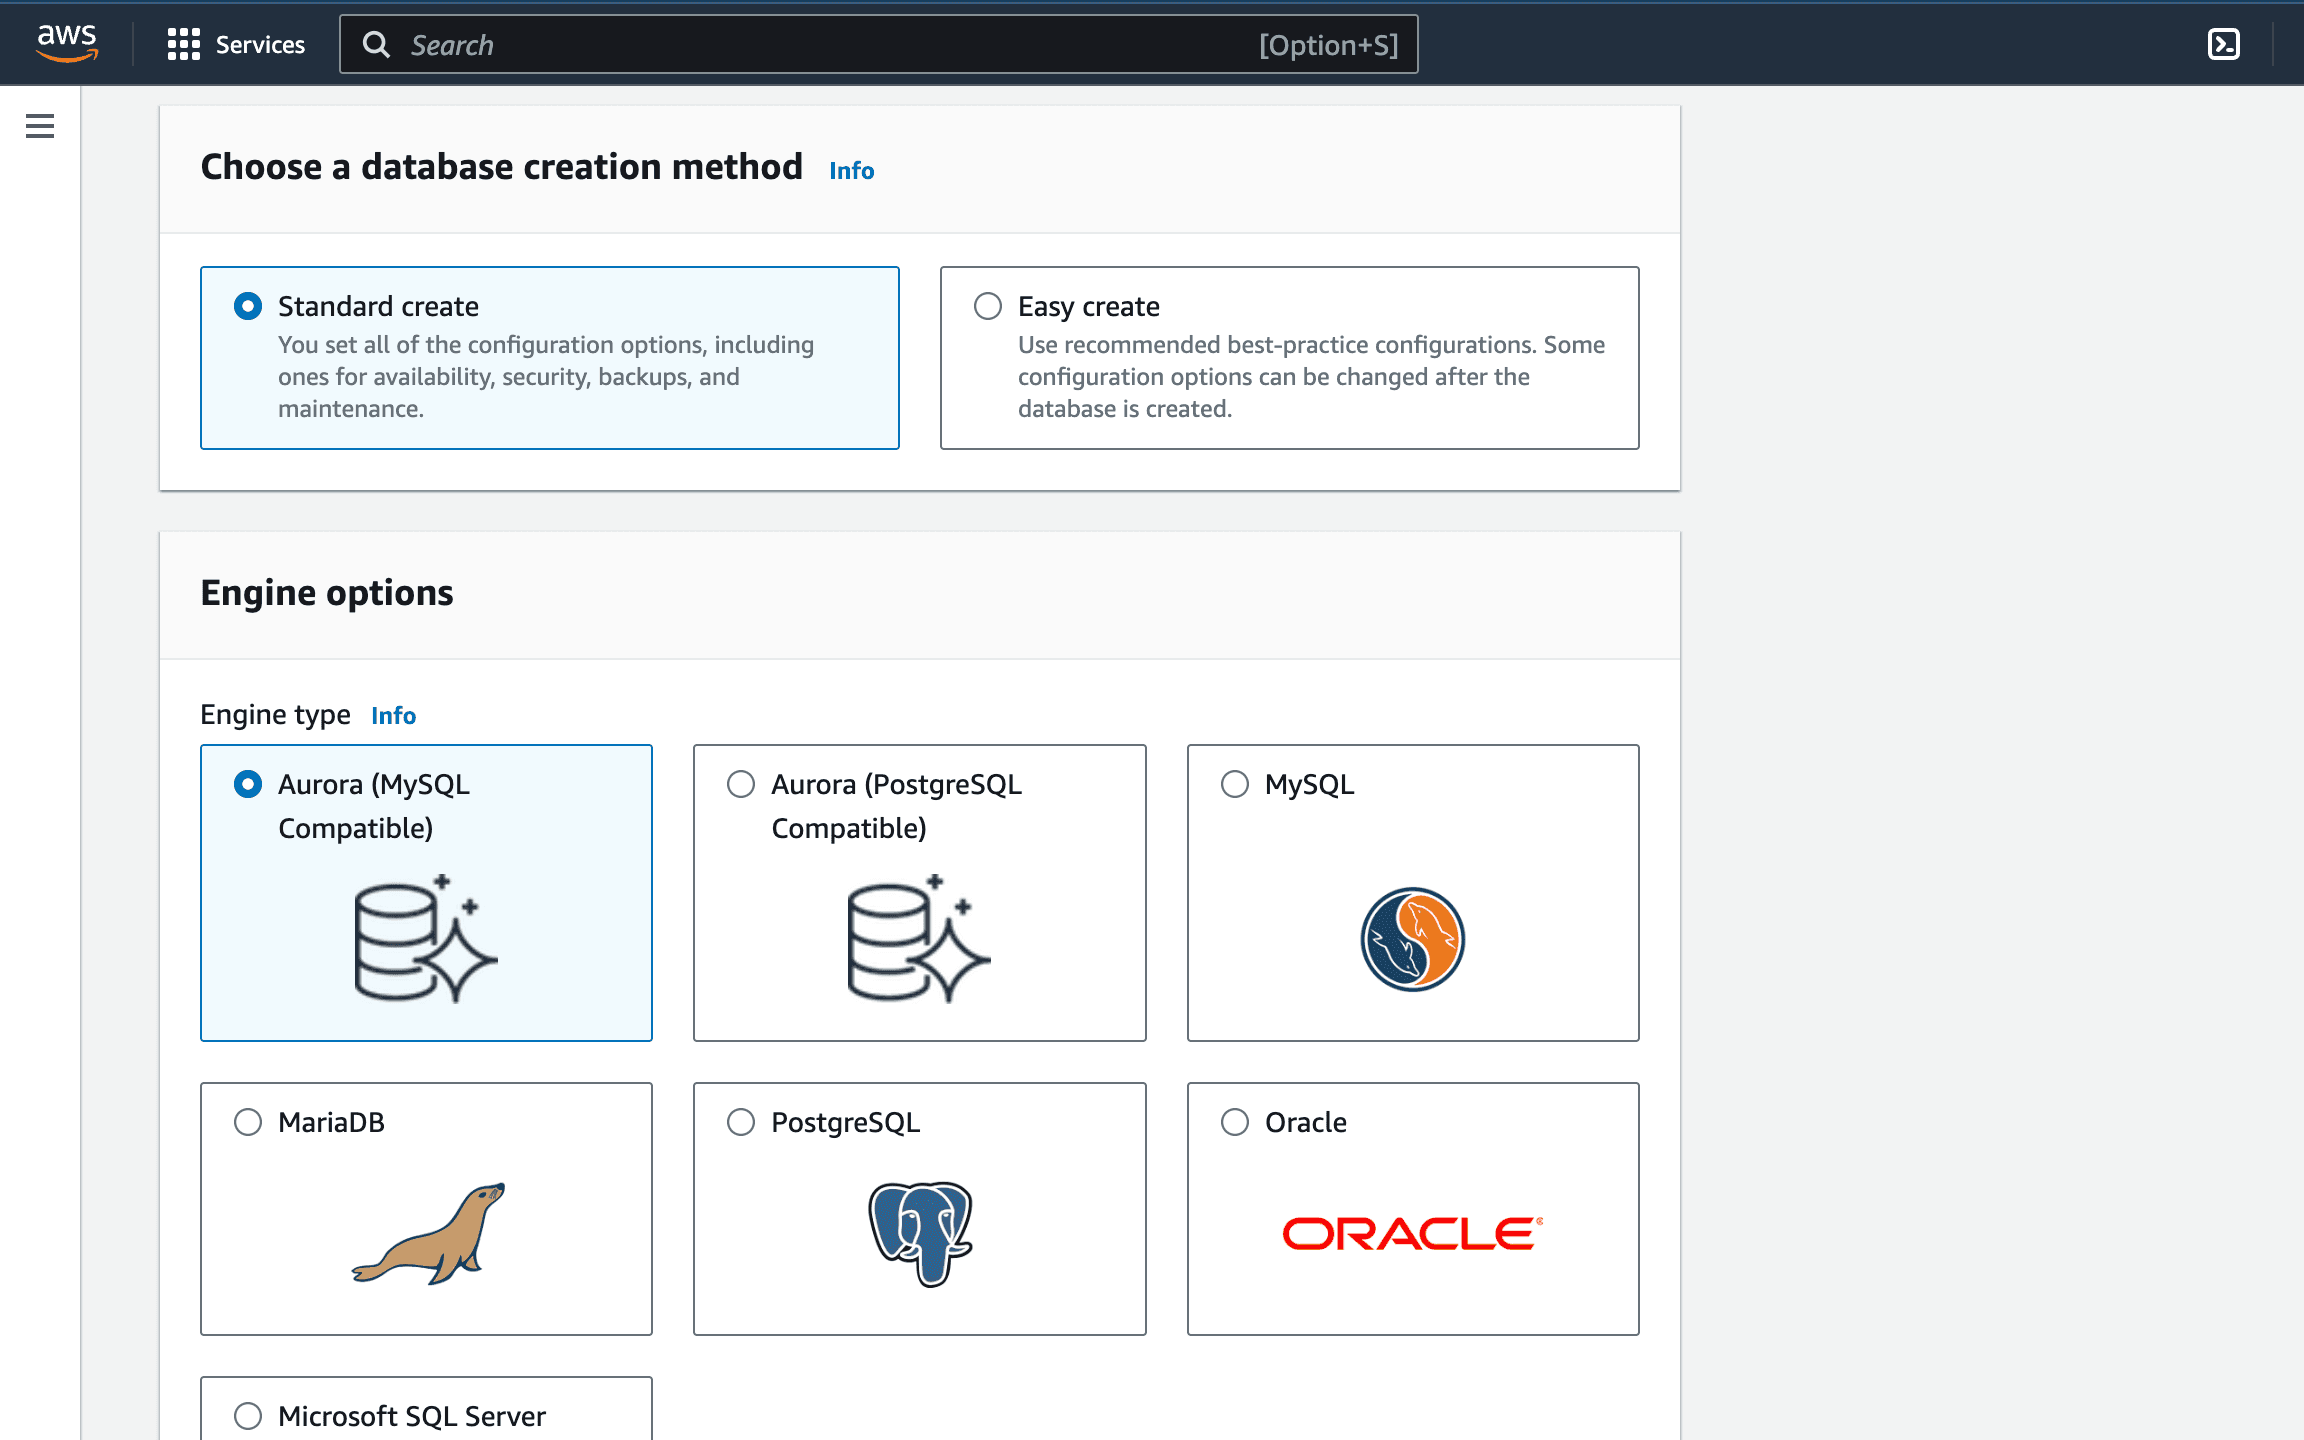Click the Choose a database creation method heading
The image size is (2304, 1440).
(501, 167)
